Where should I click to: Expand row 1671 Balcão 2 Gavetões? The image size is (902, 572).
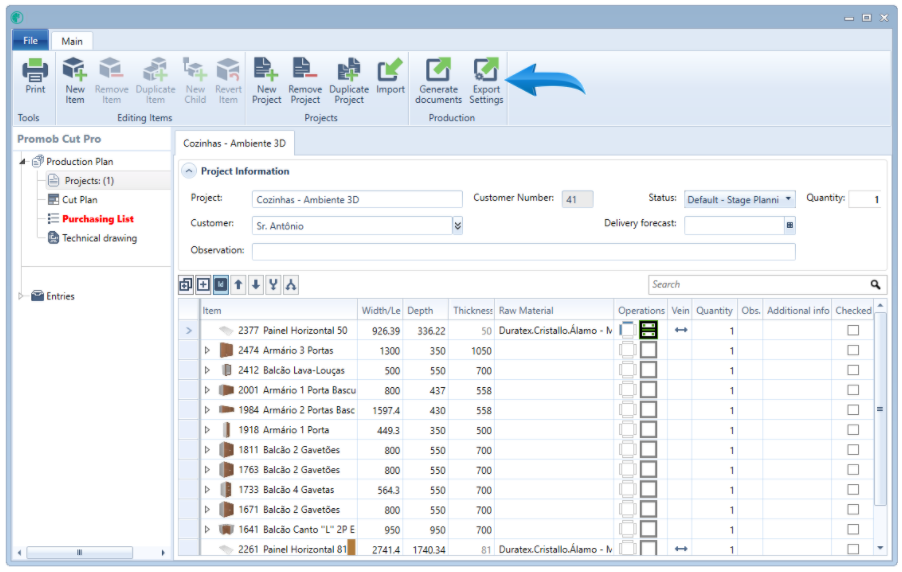tap(207, 509)
